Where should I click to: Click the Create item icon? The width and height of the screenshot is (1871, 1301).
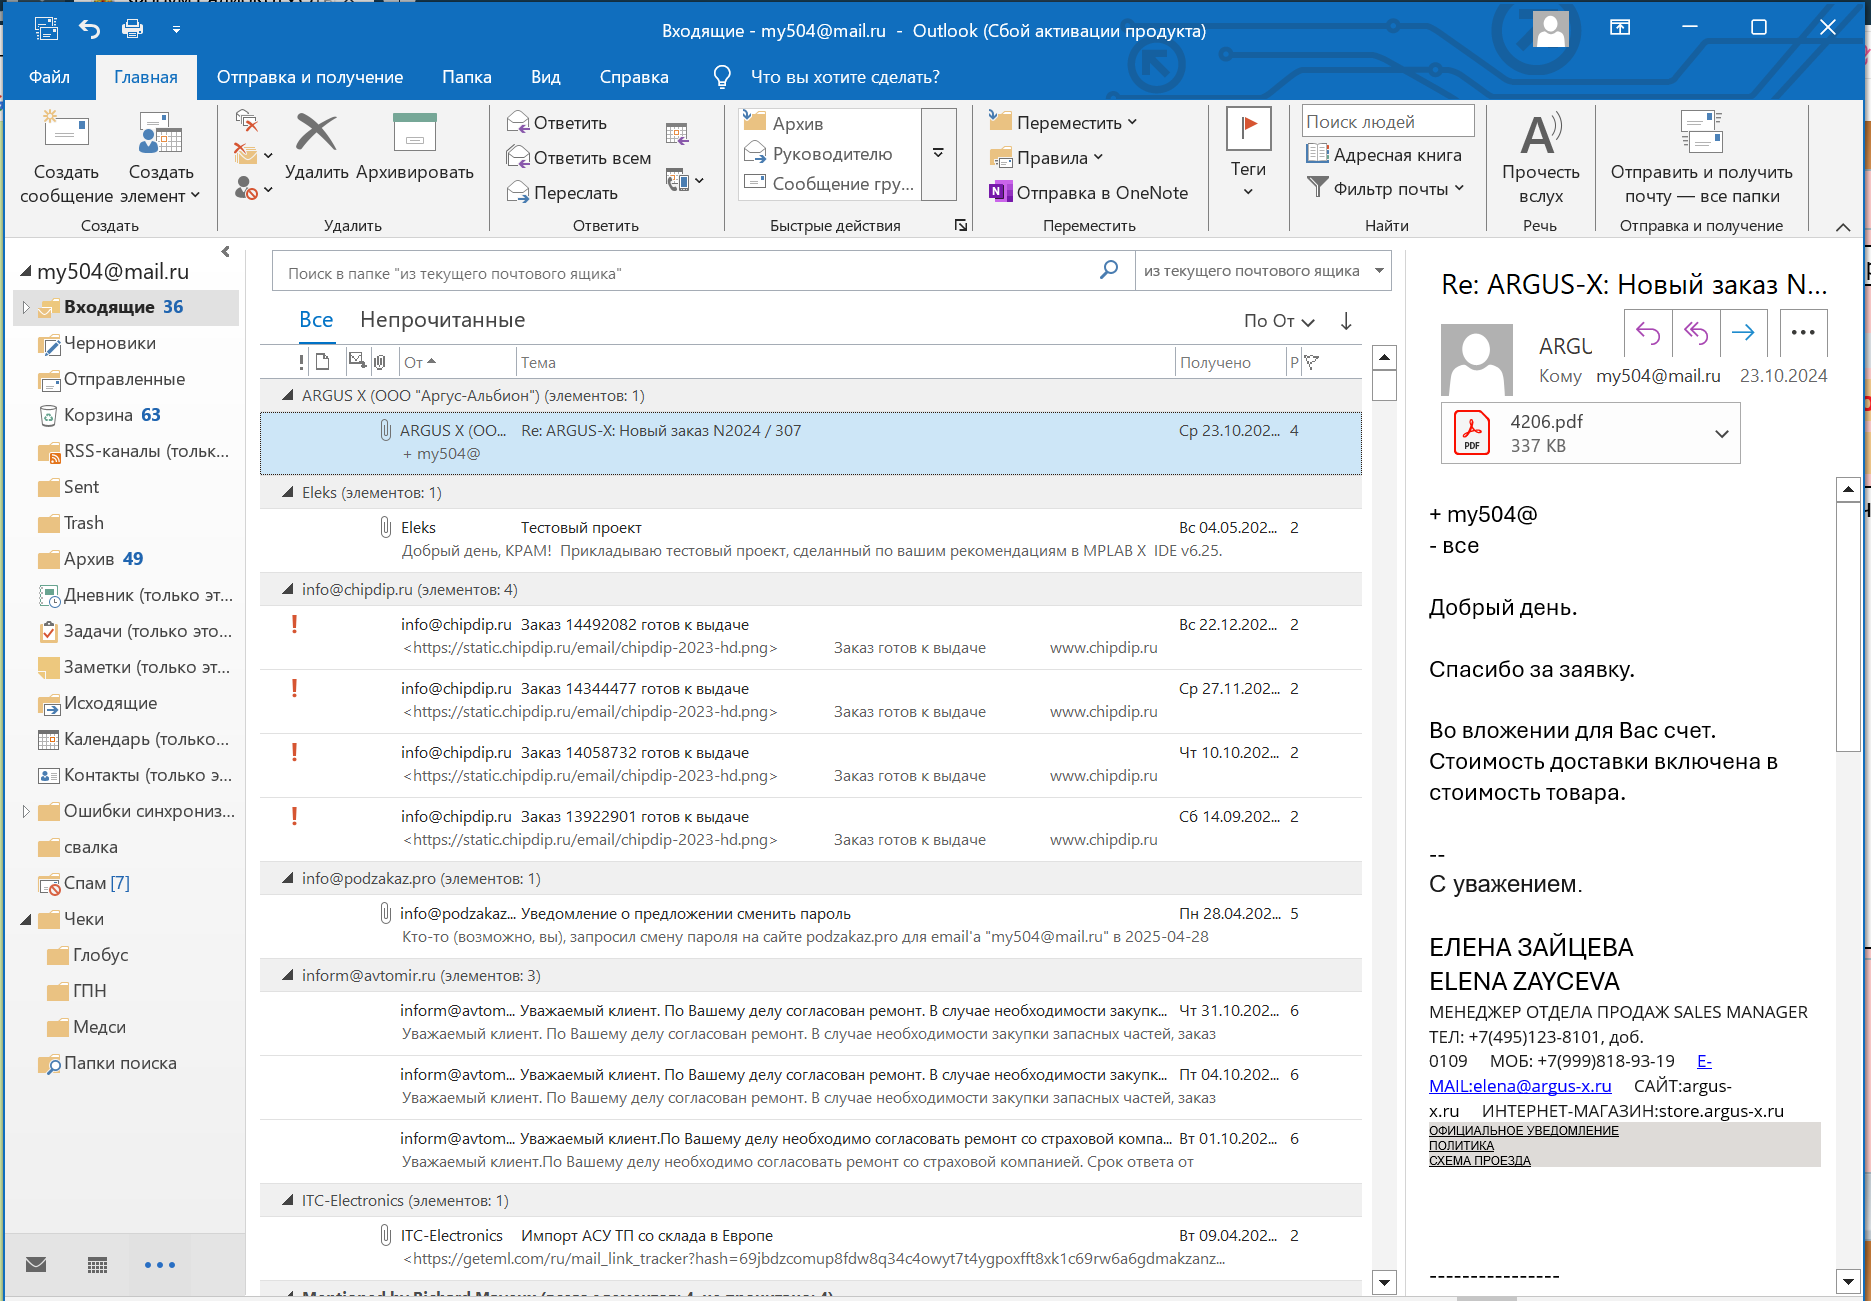[x=160, y=132]
